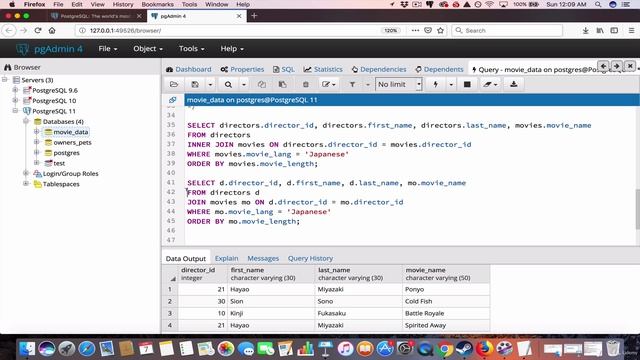Screen dimensions: 640x360
Task: Open the Clear eraser dropdown
Action: click(x=490, y=84)
